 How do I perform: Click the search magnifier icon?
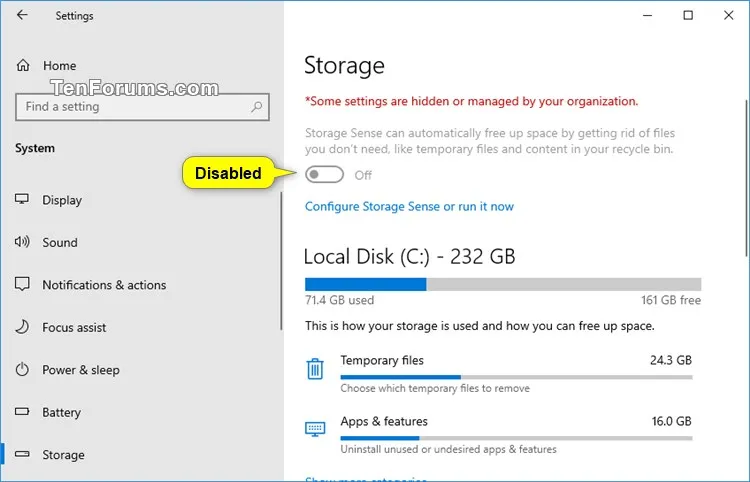pos(257,107)
